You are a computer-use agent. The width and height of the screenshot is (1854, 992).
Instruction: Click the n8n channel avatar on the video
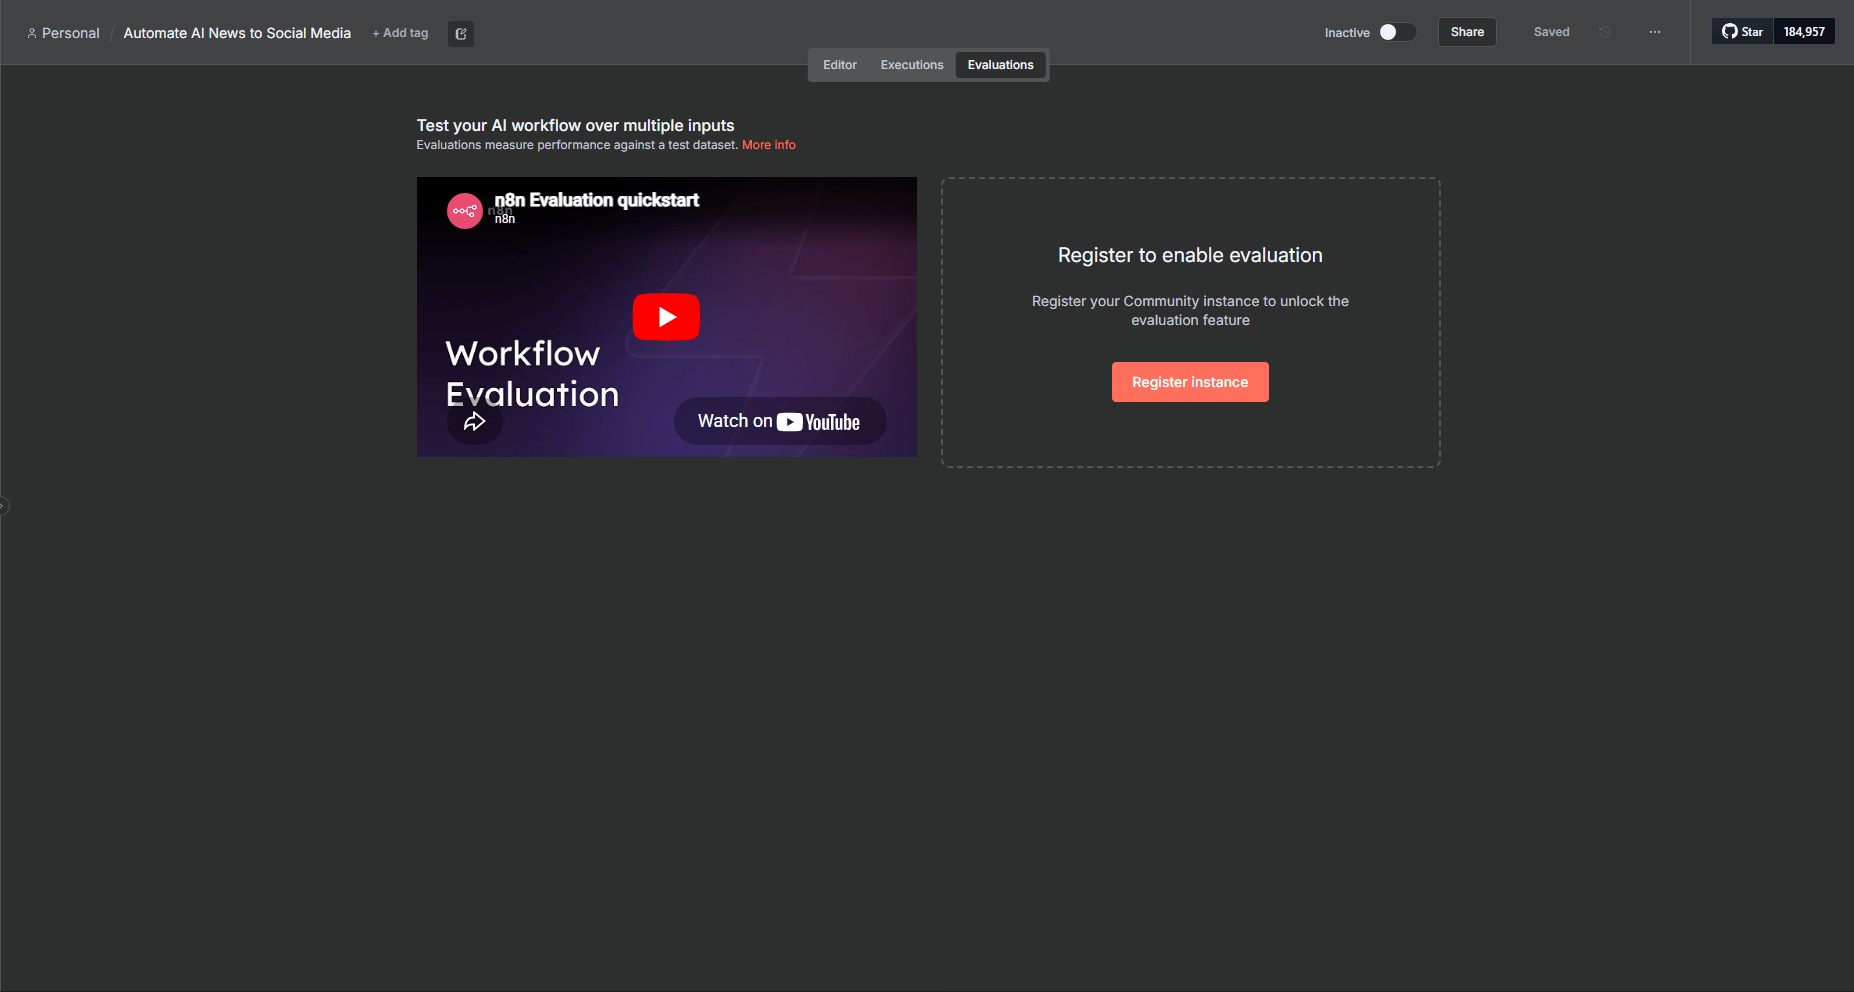pyautogui.click(x=465, y=211)
